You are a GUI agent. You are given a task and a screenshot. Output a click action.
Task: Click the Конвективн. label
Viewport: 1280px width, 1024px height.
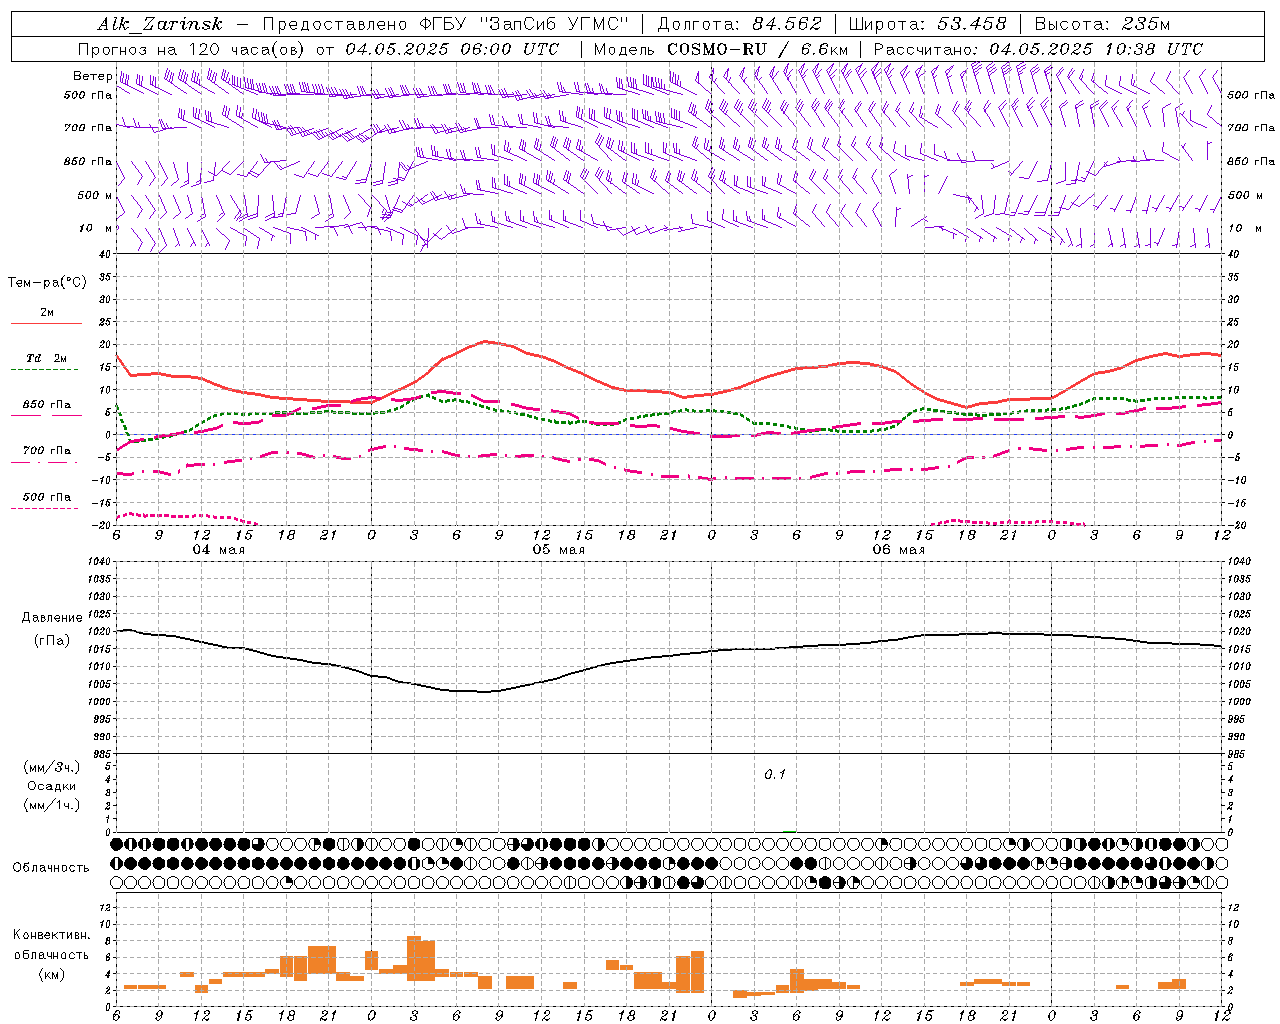(x=51, y=935)
